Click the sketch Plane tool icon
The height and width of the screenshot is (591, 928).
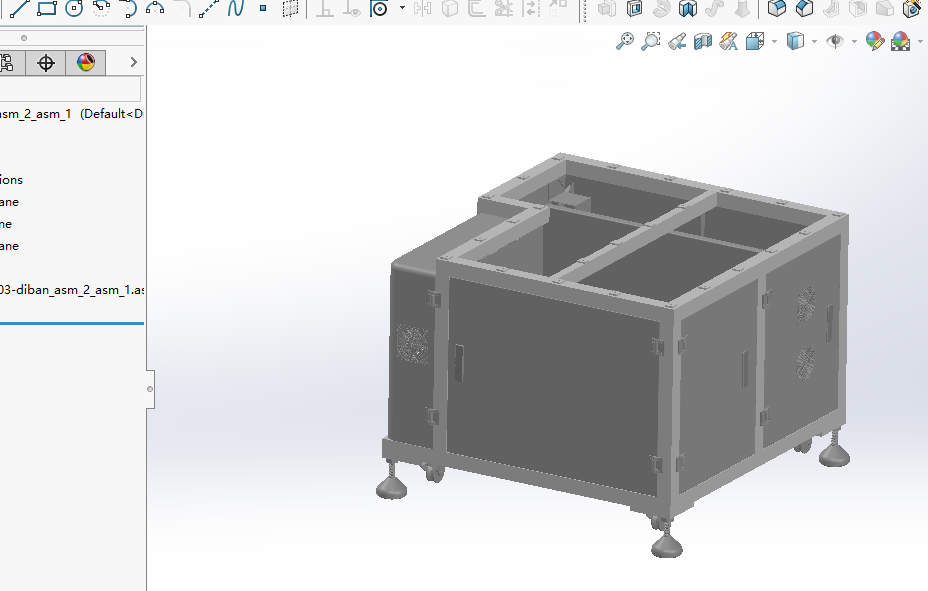click(x=290, y=8)
